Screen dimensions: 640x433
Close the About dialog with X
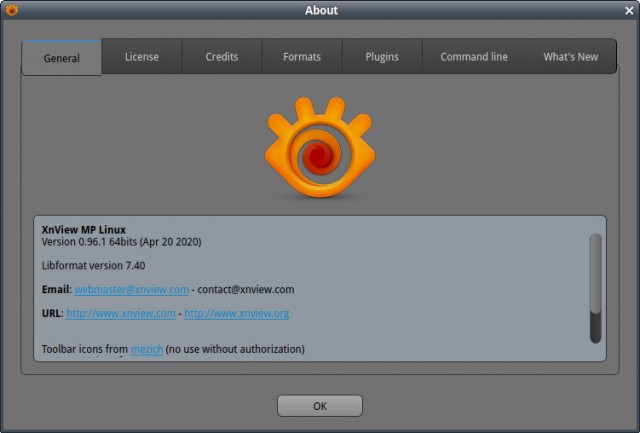(x=629, y=10)
